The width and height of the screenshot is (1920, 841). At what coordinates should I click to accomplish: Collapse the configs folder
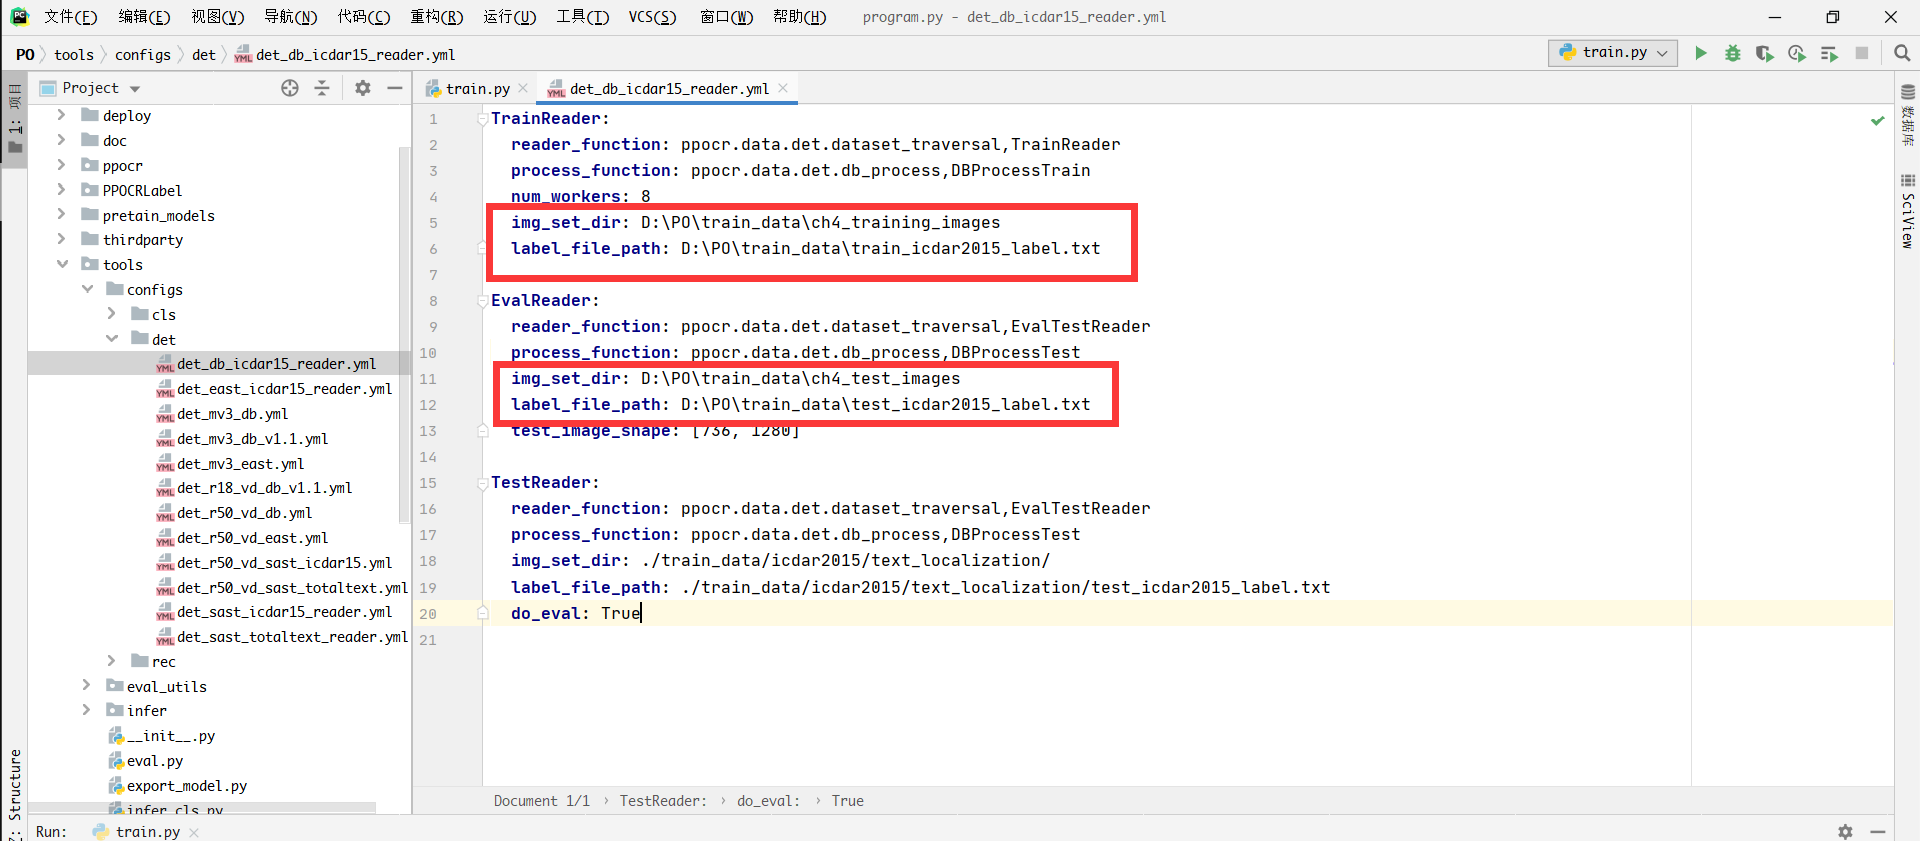[x=87, y=289]
